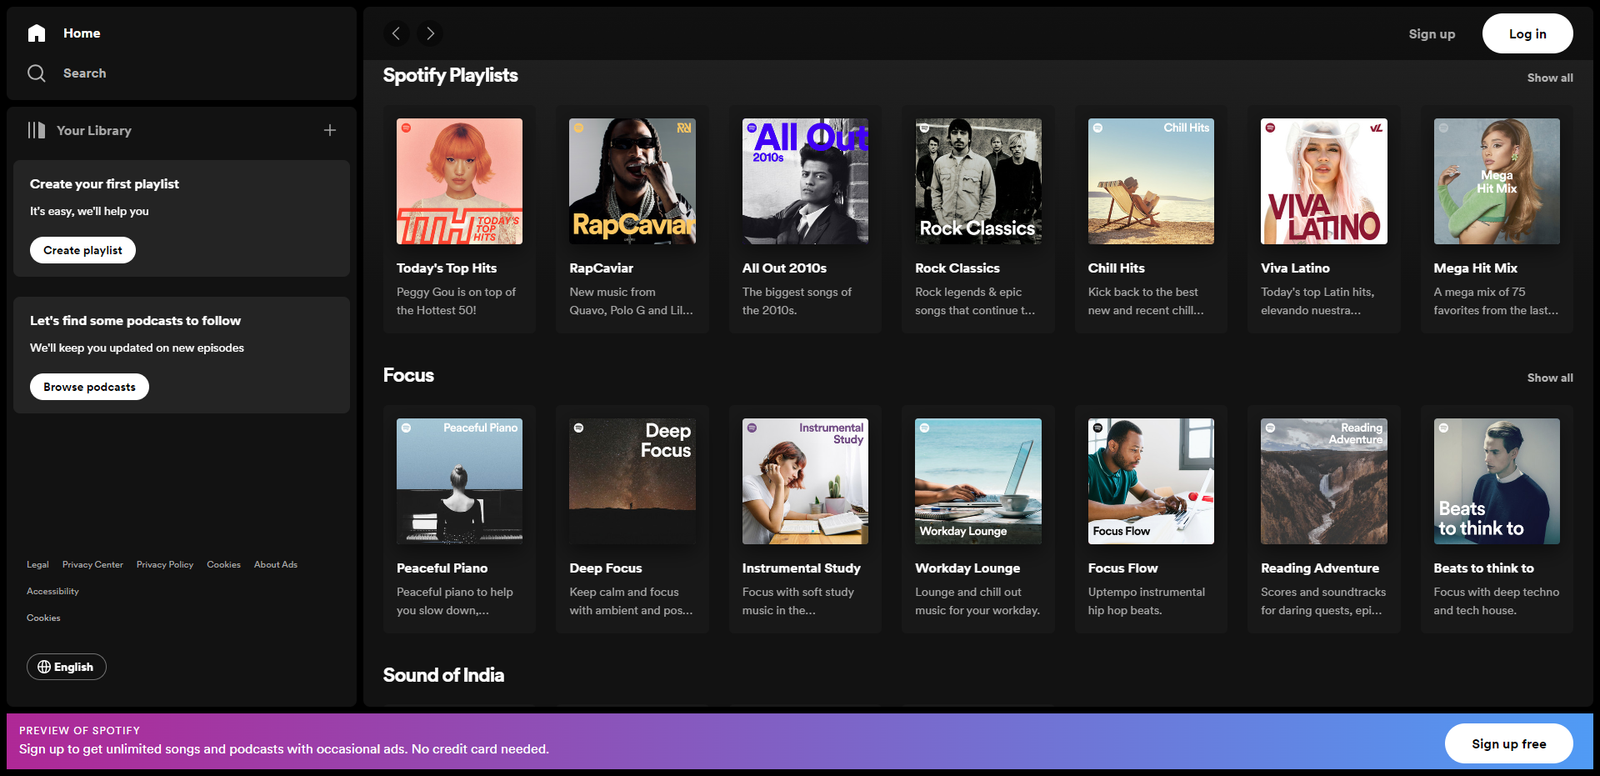Click the Viva Latino title text

coord(1295,268)
